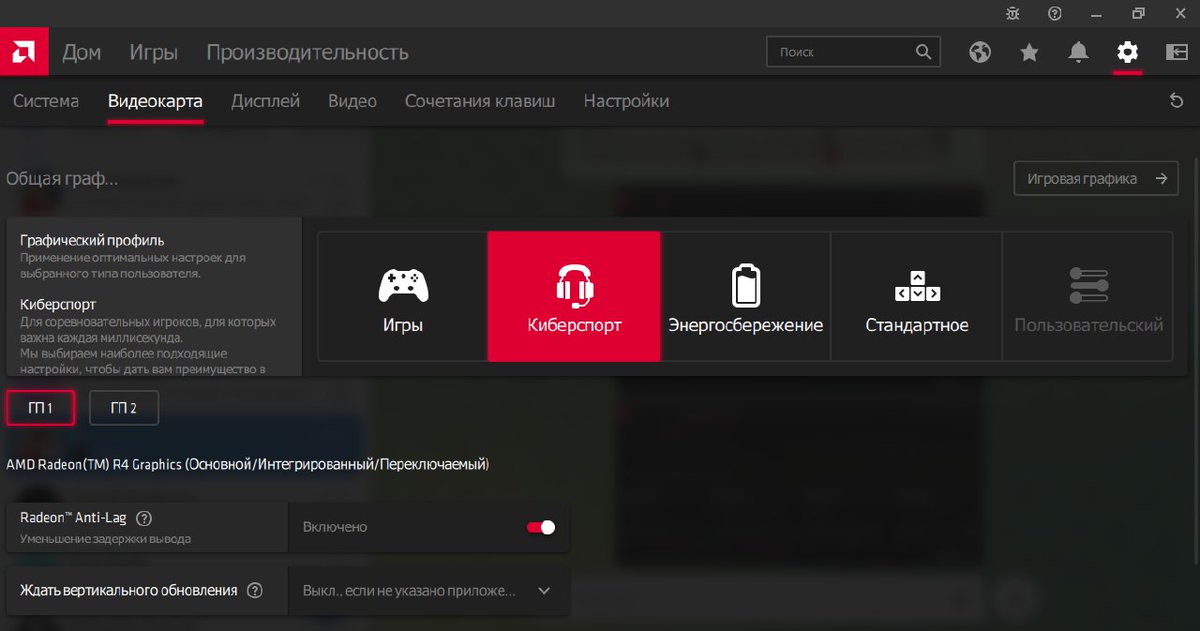Toggle the sidebar panel icon

coord(1176,52)
